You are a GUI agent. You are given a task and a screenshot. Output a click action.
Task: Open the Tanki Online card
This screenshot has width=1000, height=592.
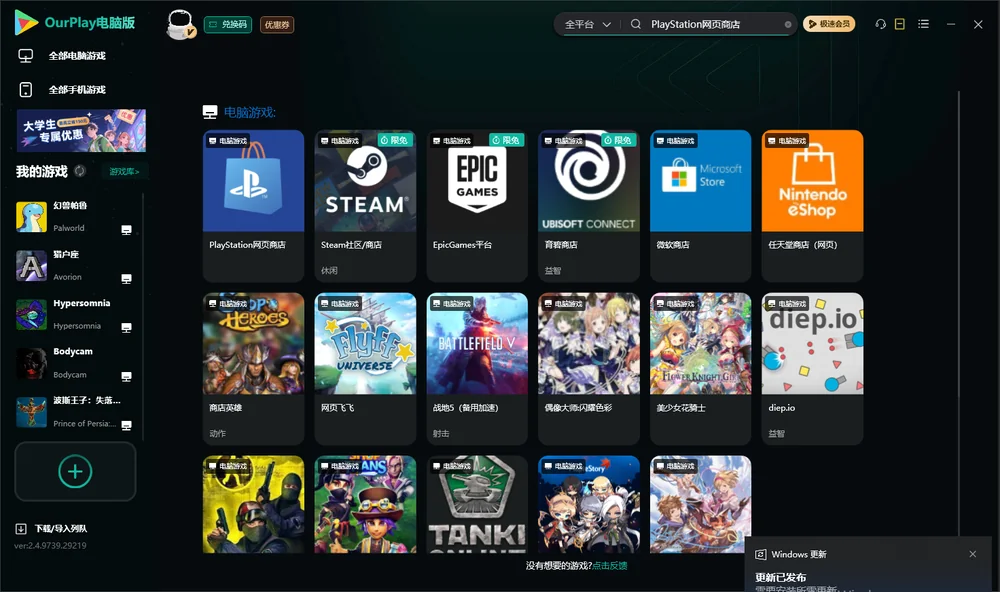(x=477, y=504)
